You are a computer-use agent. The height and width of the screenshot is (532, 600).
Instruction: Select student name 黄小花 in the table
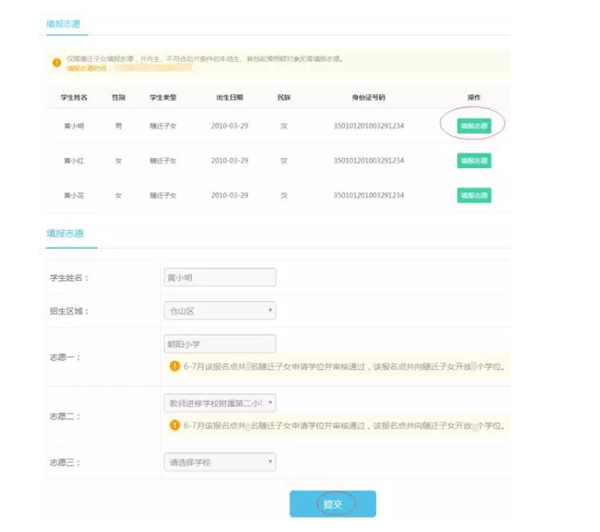pos(74,196)
